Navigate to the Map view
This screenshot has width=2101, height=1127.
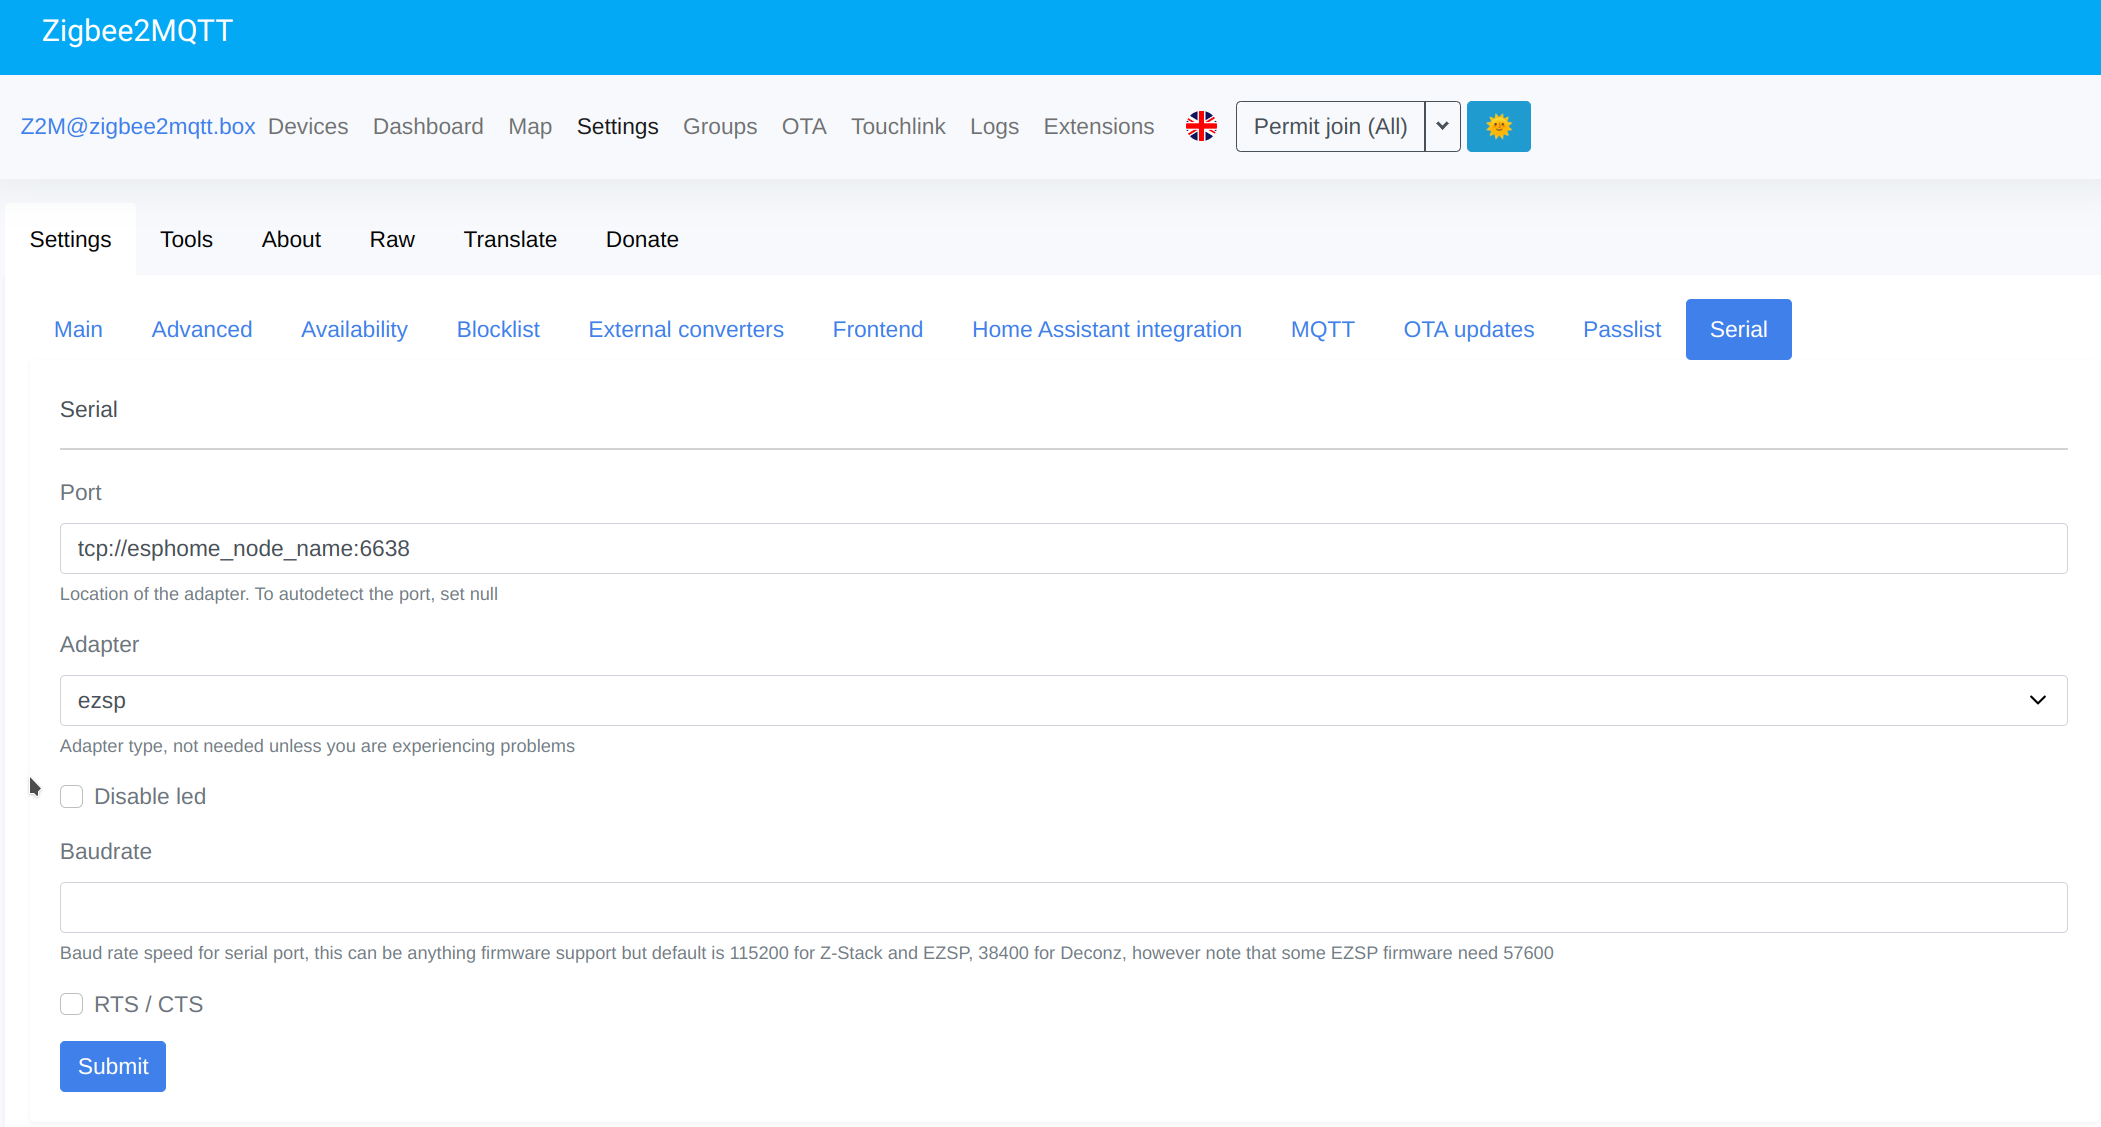[528, 126]
